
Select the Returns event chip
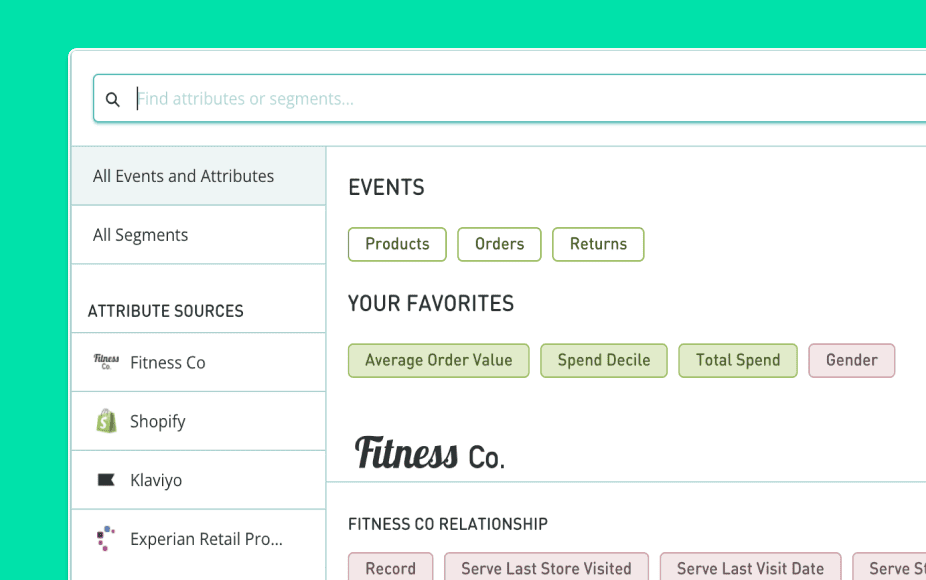coord(598,244)
